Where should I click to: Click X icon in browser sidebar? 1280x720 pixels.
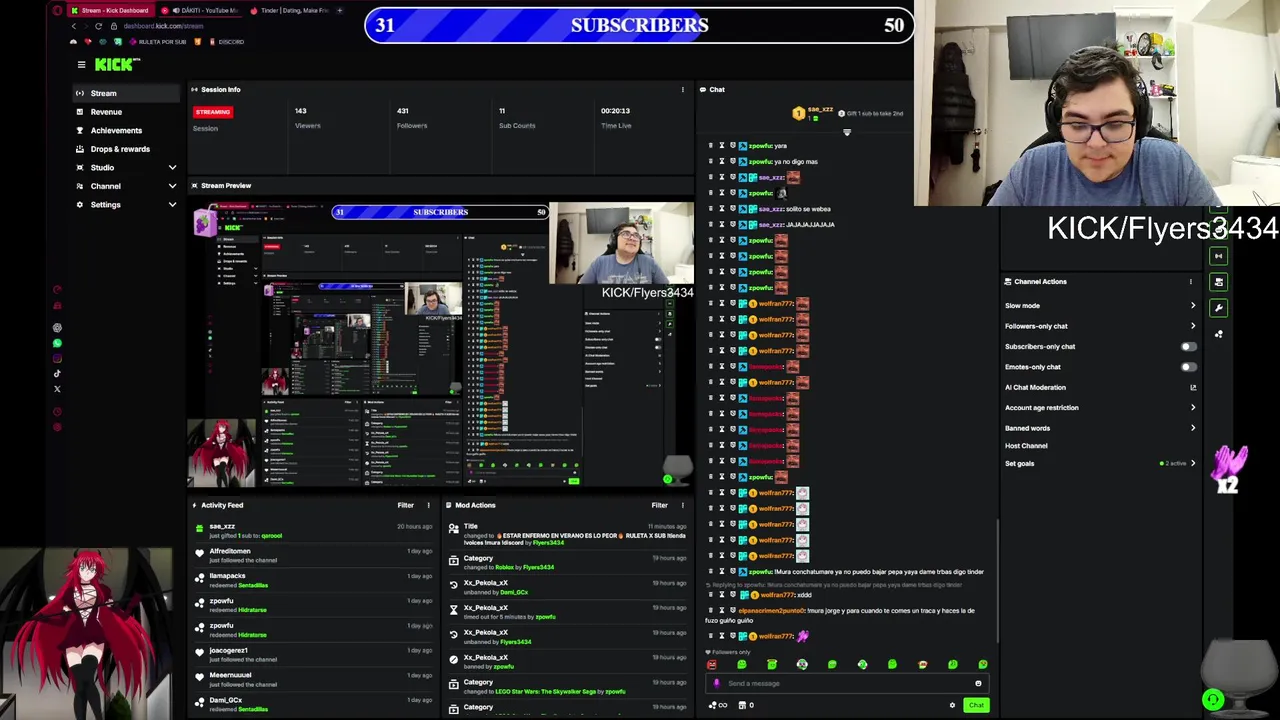point(57,389)
